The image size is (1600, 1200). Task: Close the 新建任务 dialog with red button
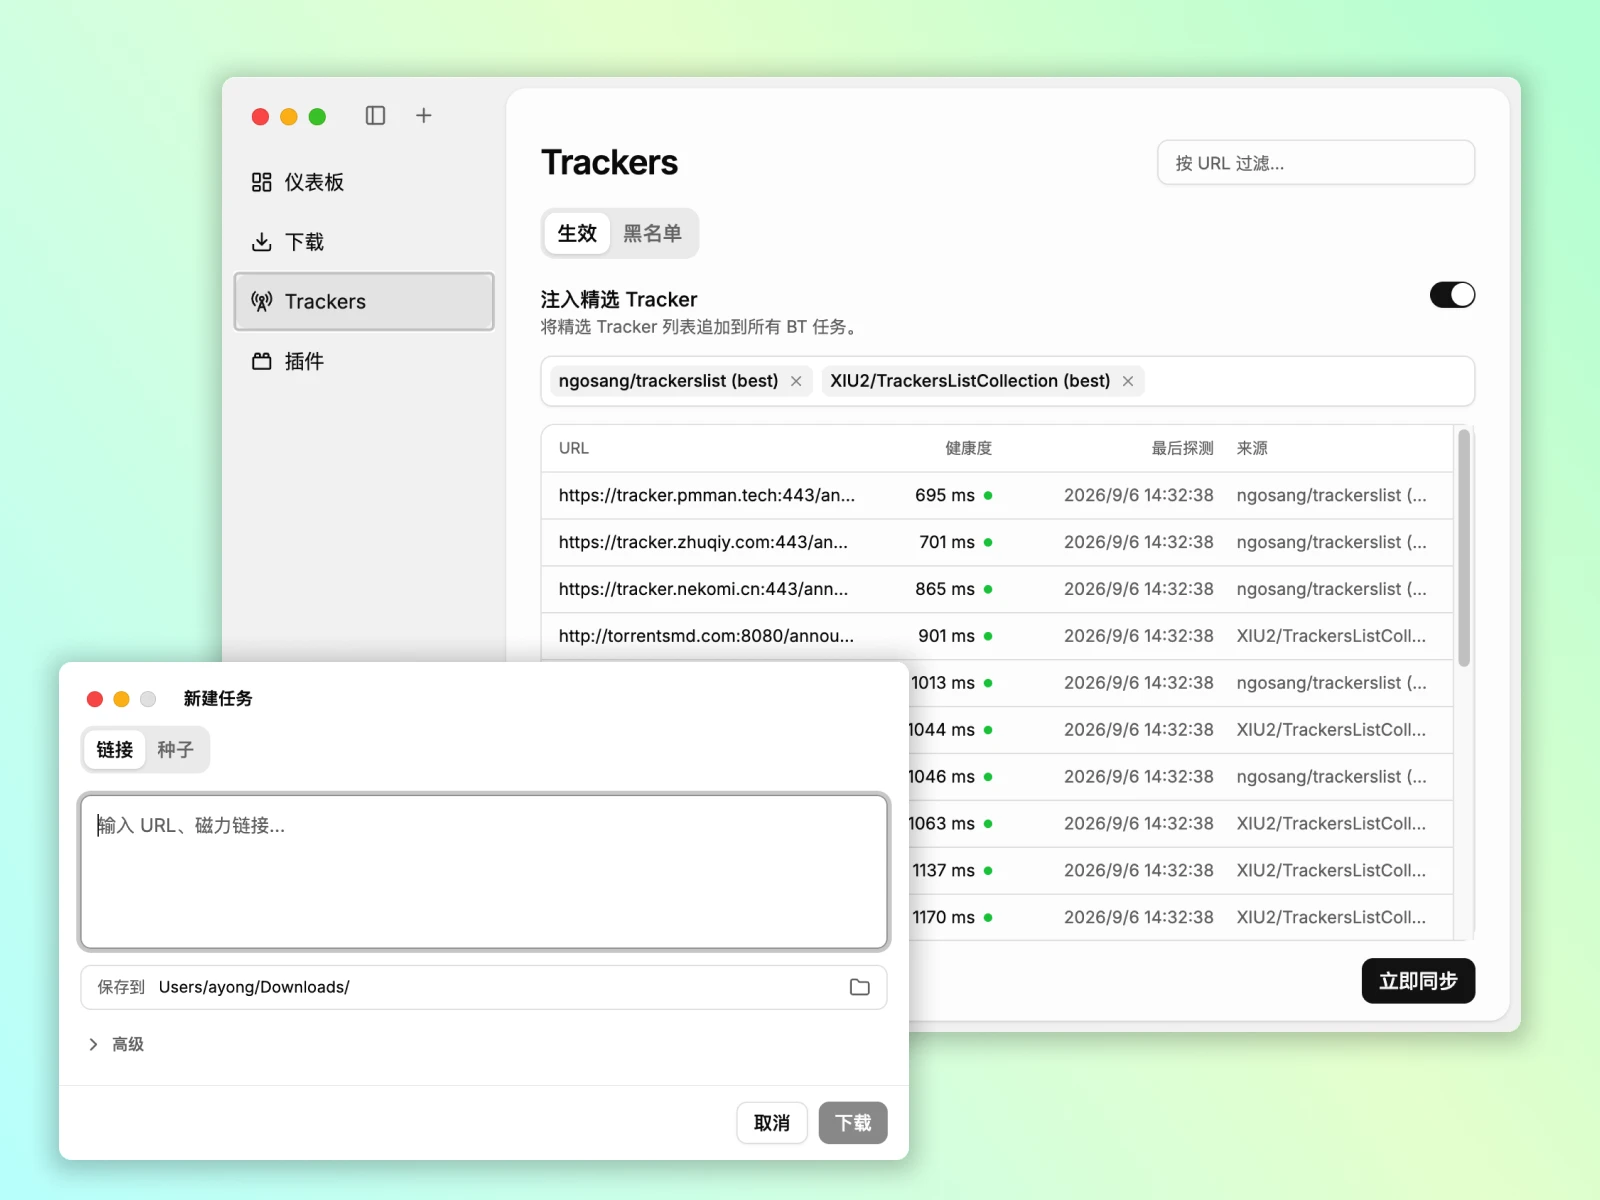[x=95, y=699]
